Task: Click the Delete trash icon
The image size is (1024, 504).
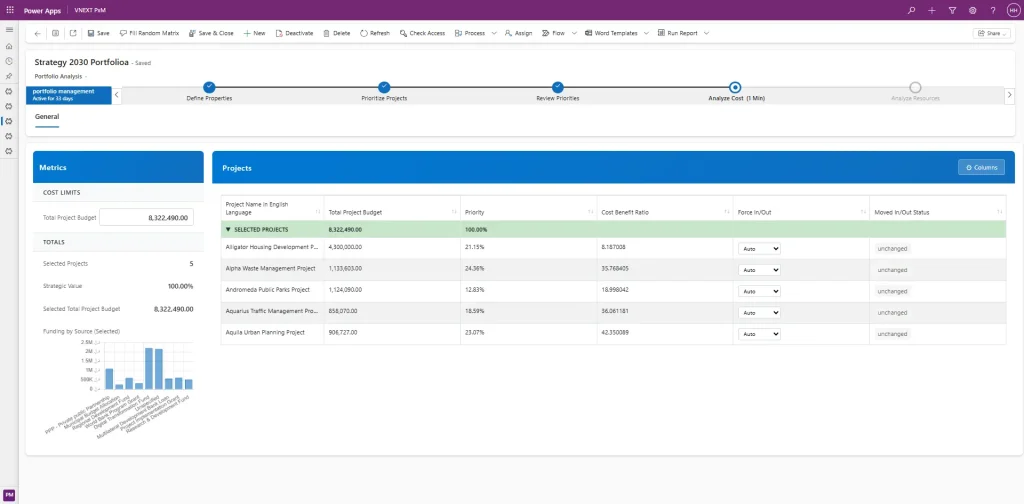Action: [x=326, y=33]
